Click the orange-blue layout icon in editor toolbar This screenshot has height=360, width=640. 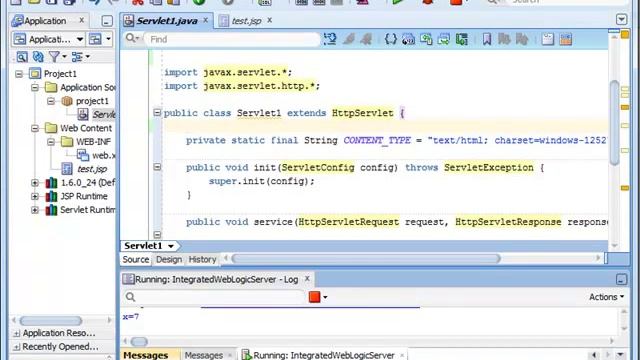coord(566,39)
